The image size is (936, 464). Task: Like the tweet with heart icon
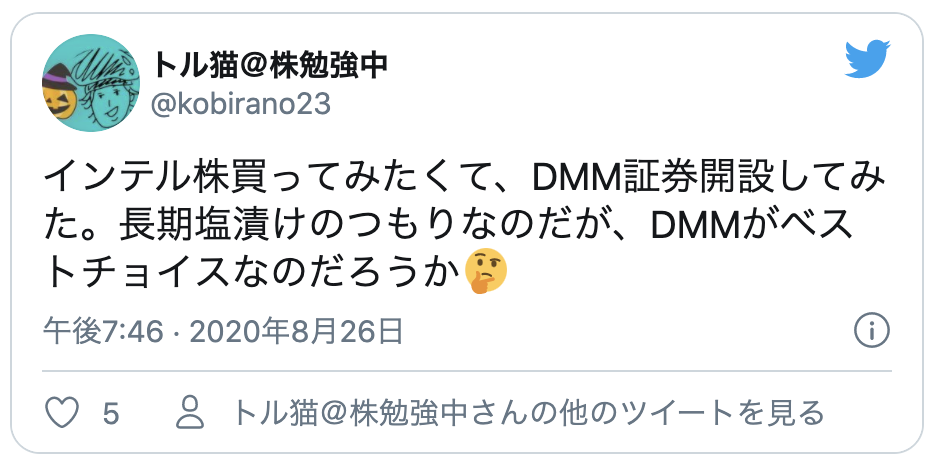[63, 412]
